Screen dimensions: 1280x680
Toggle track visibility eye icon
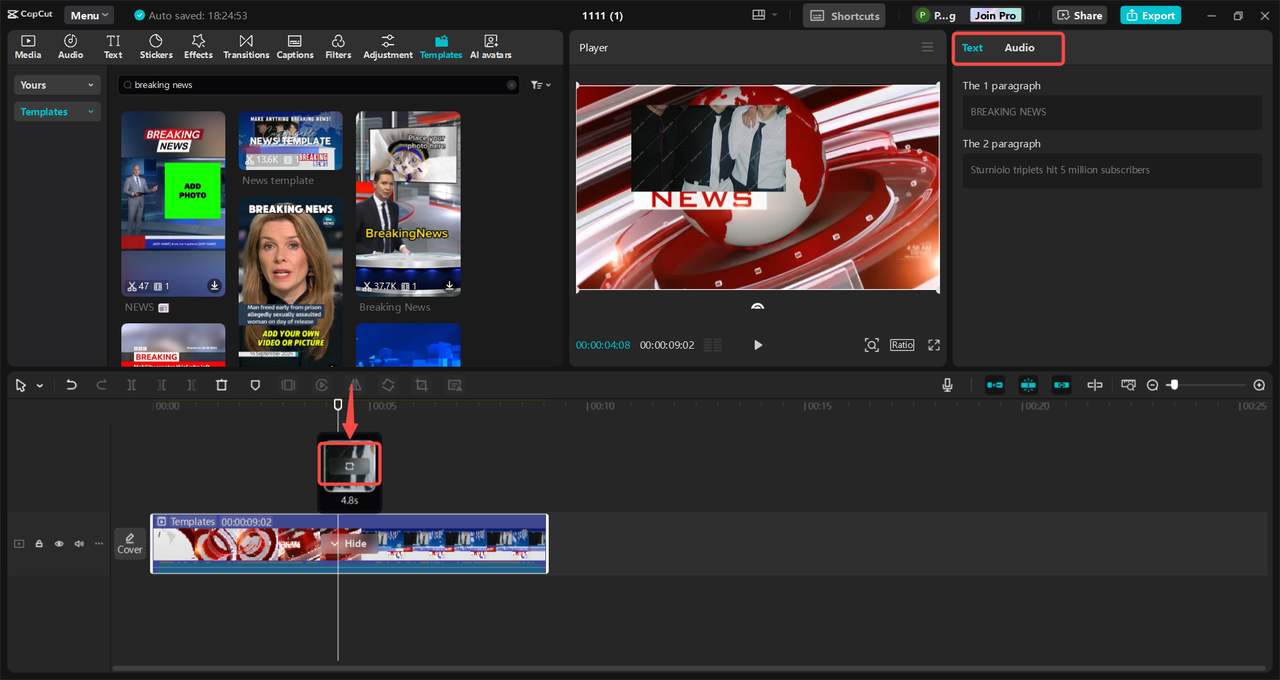(x=59, y=544)
